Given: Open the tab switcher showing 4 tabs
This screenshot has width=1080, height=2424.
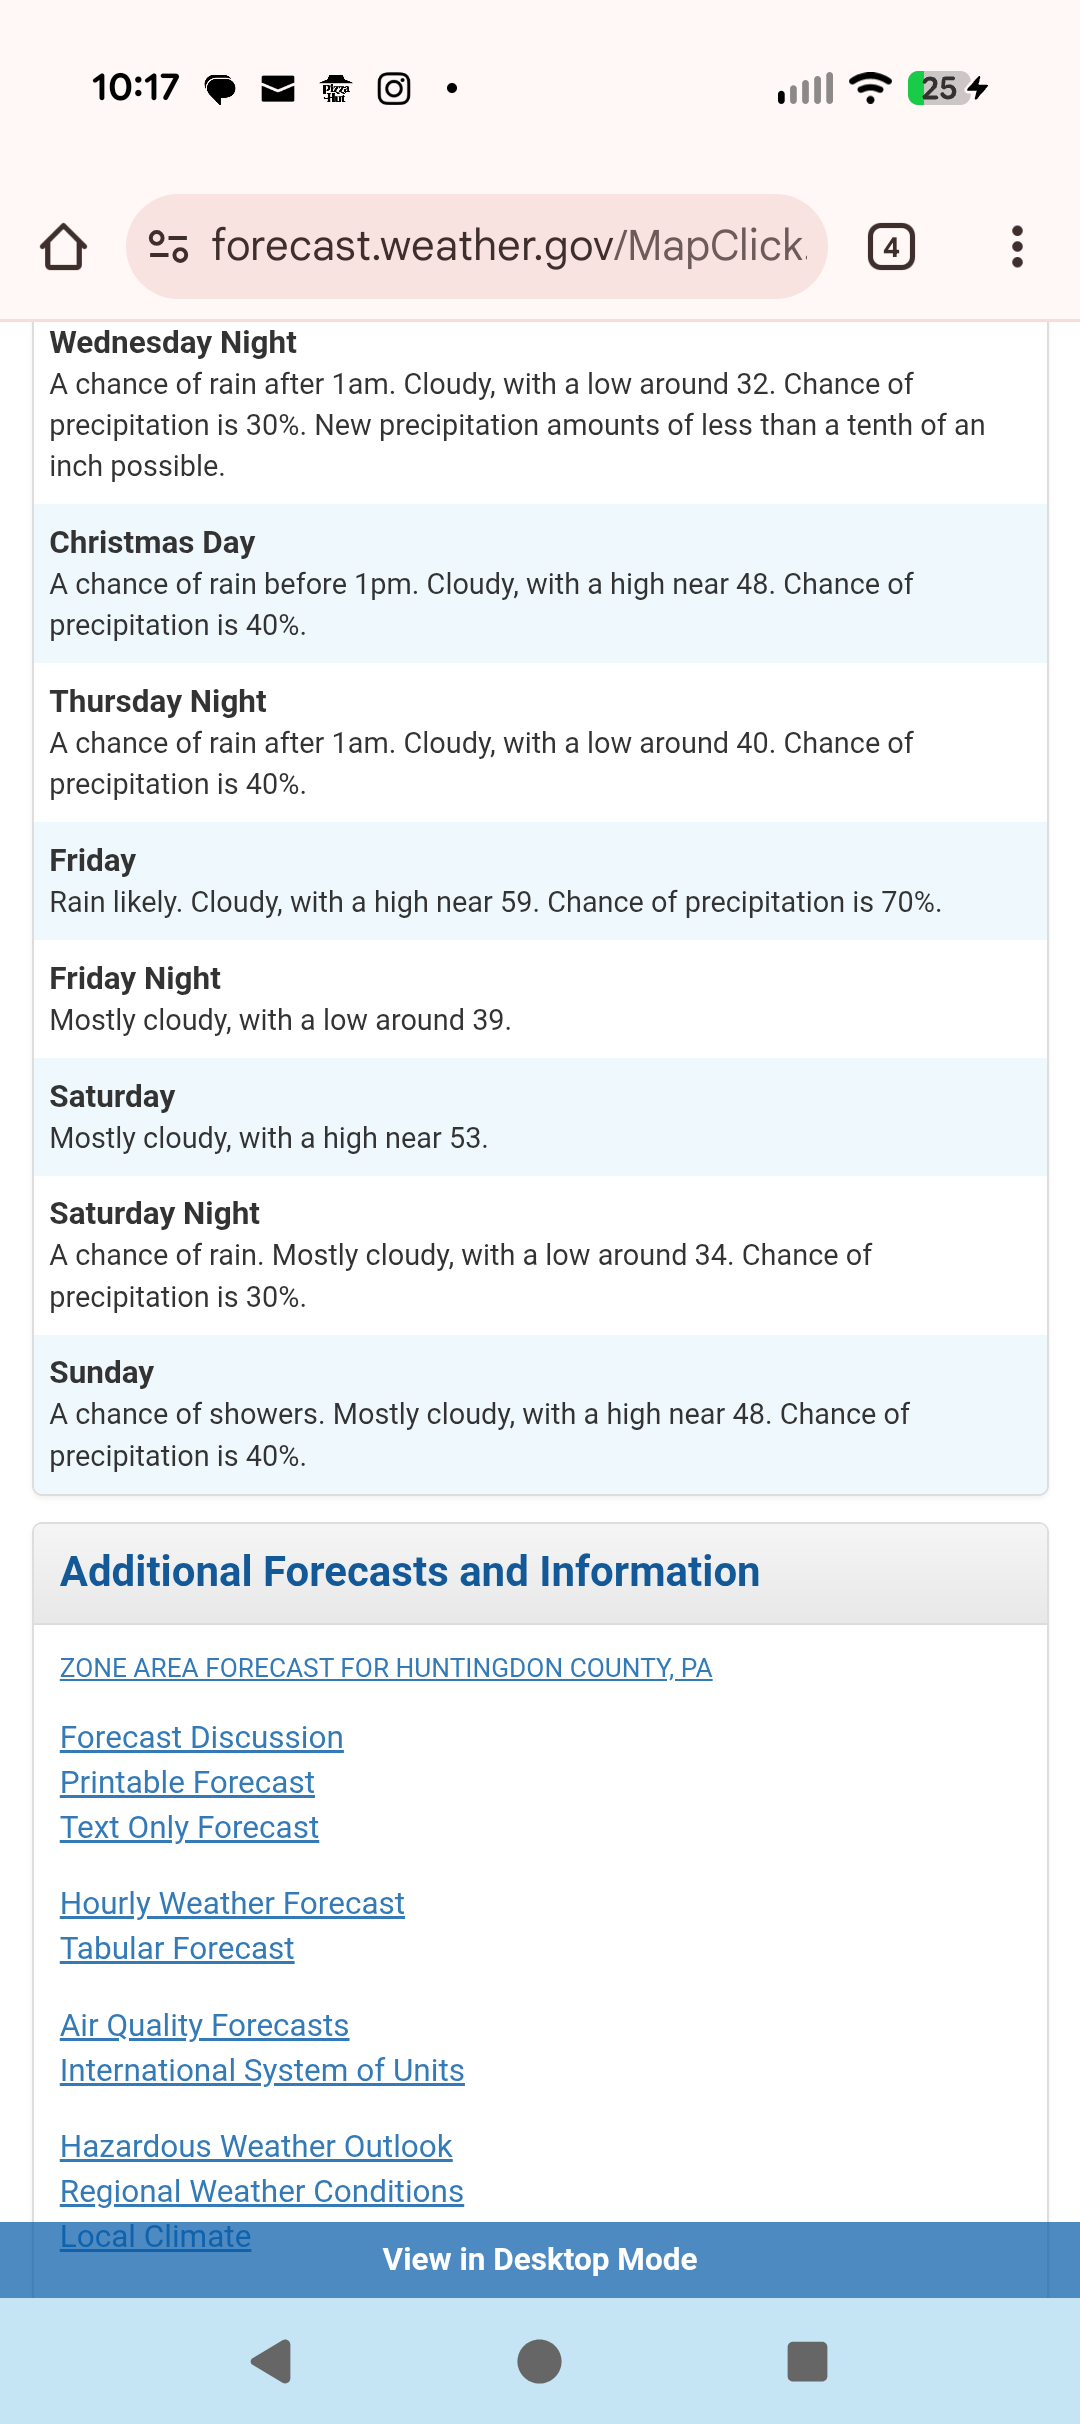Looking at the screenshot, I should click(x=891, y=247).
